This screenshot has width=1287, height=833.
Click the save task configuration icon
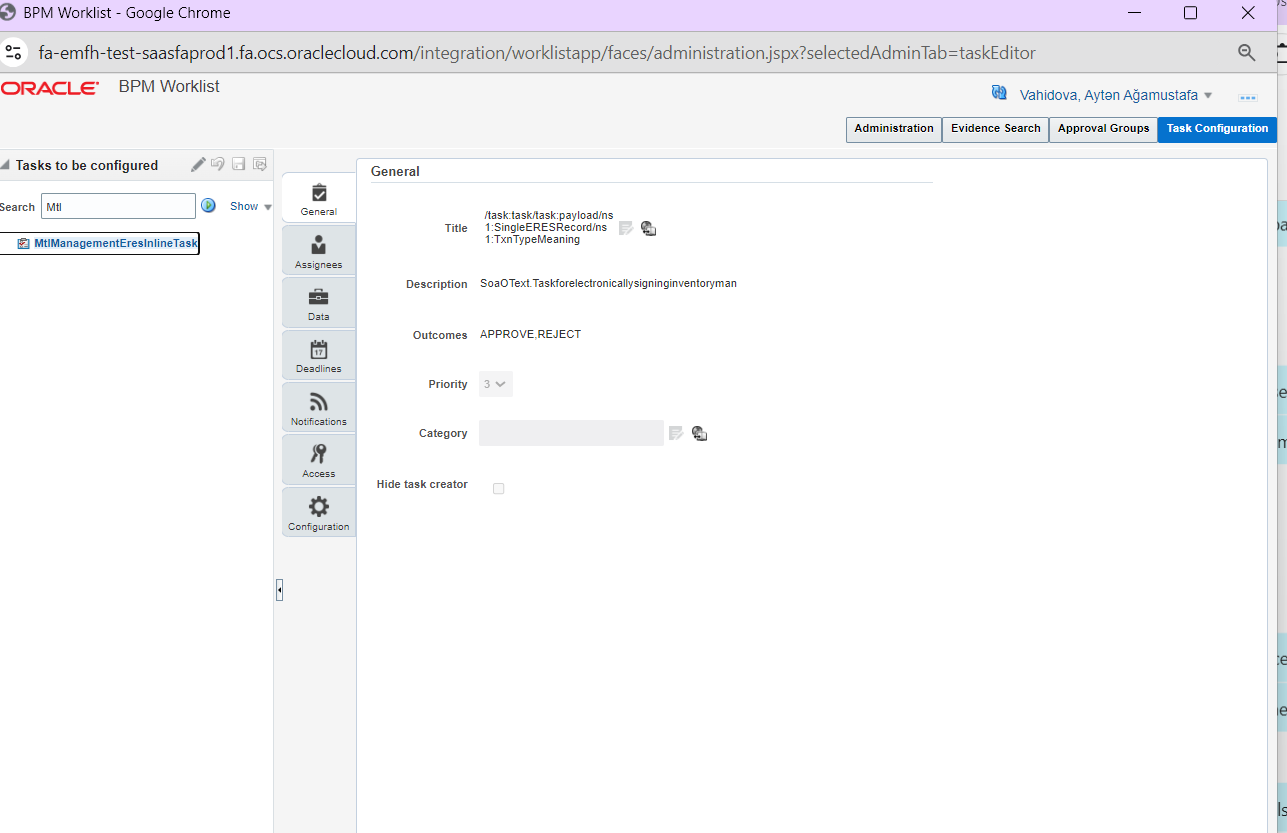pos(238,164)
